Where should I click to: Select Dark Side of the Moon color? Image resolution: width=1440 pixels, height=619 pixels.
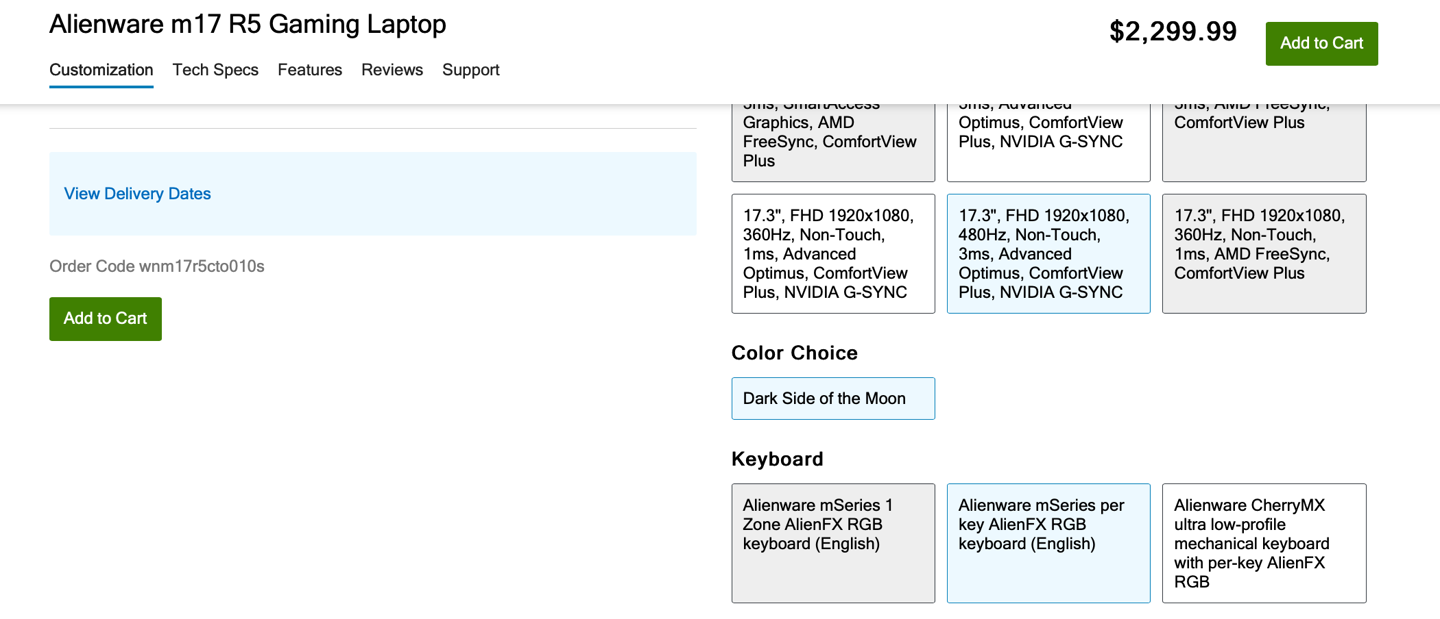click(833, 398)
